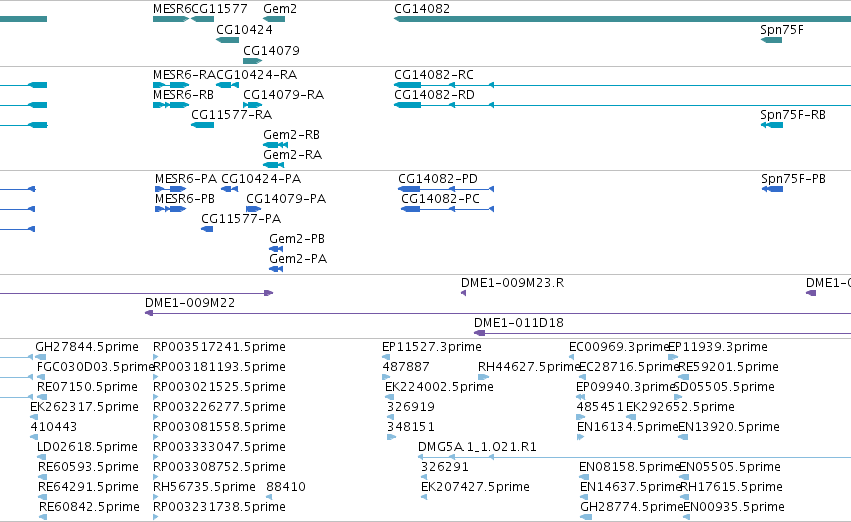Click the FGC030D03.5prime EST label

pyautogui.click(x=96, y=367)
